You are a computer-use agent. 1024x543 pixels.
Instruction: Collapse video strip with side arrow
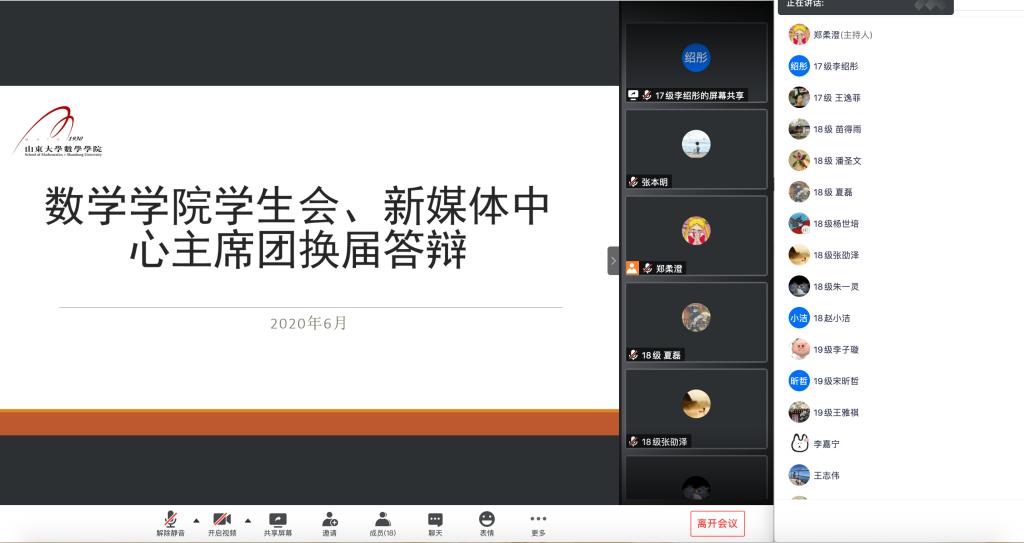point(613,261)
